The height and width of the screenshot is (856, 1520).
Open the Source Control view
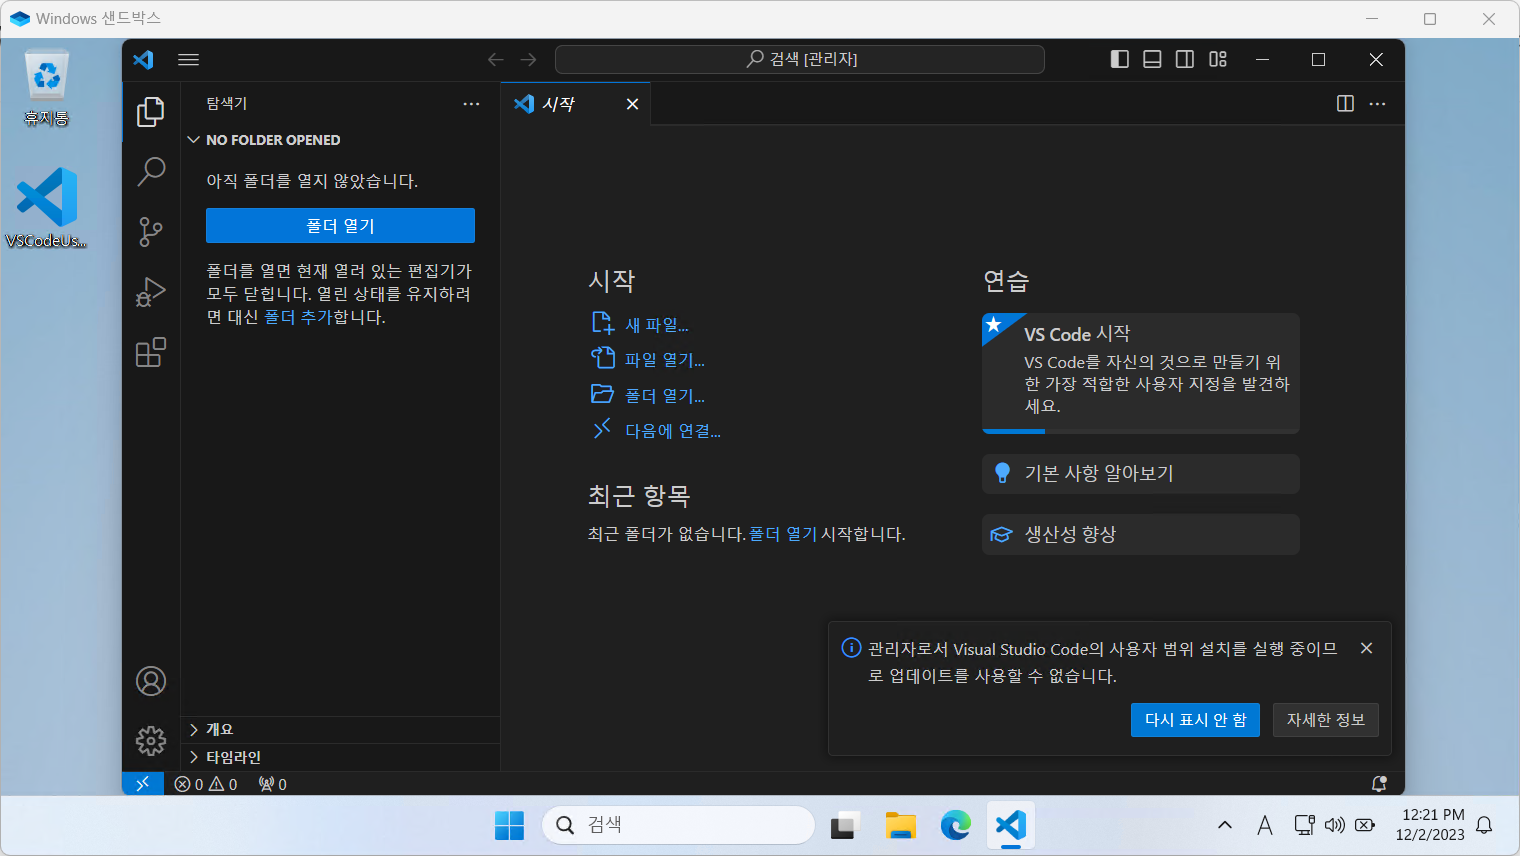[151, 232]
